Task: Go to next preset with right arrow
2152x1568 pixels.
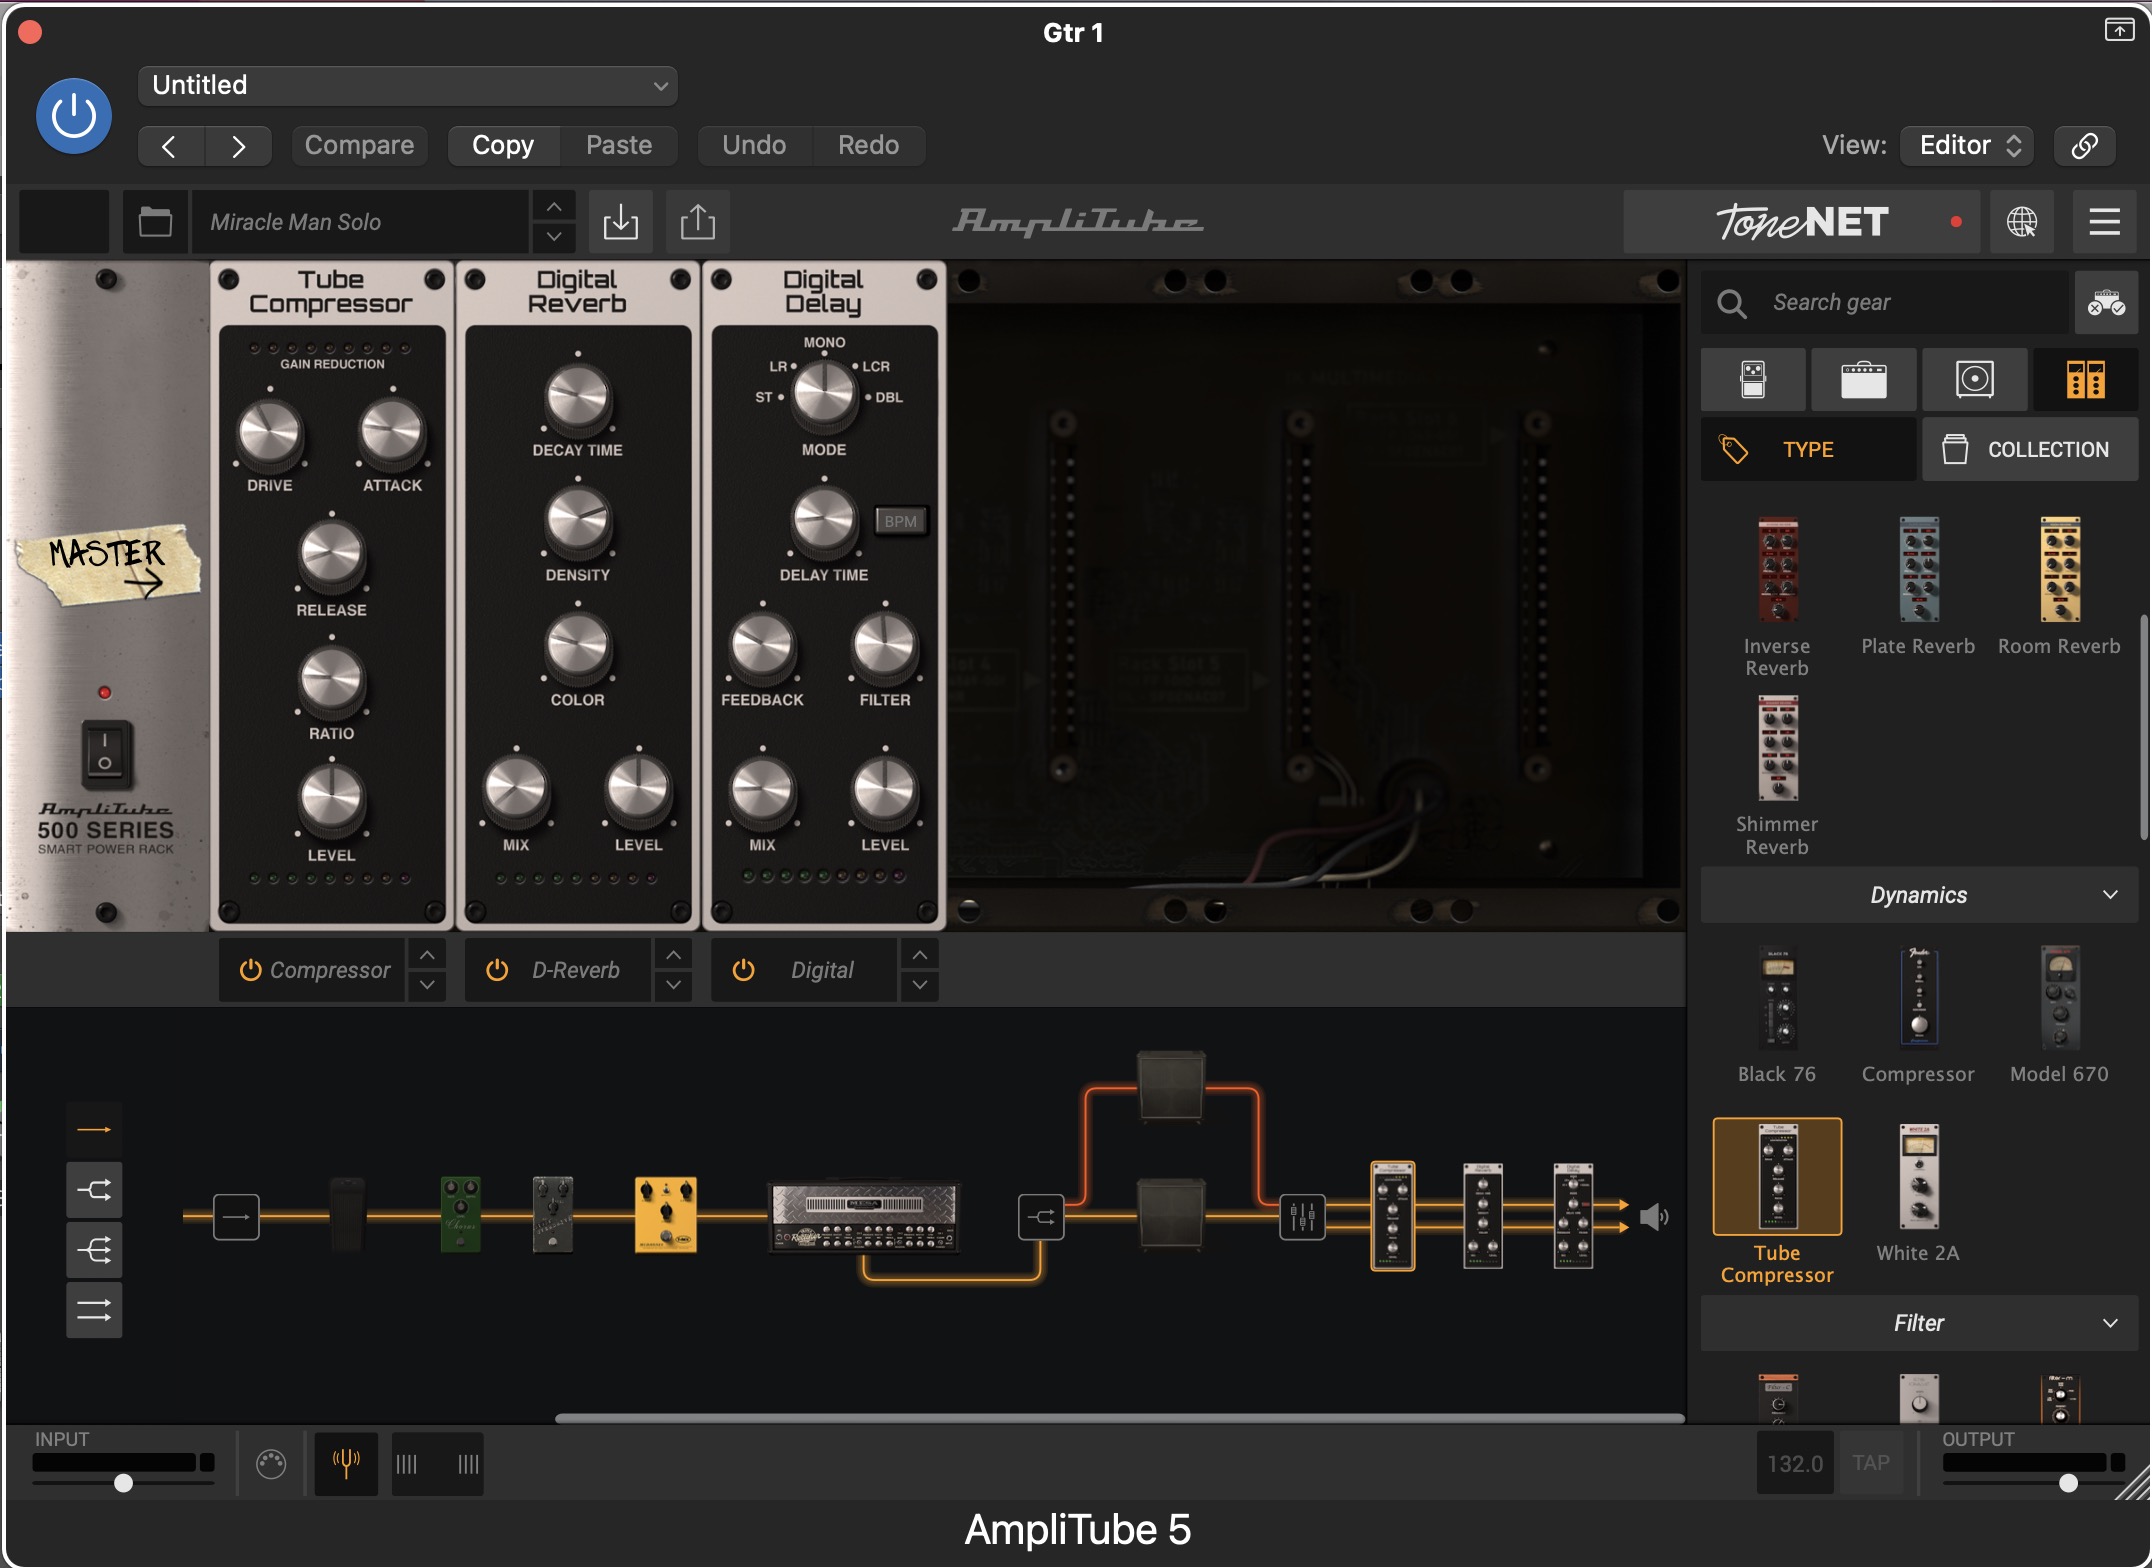Action: coord(238,146)
